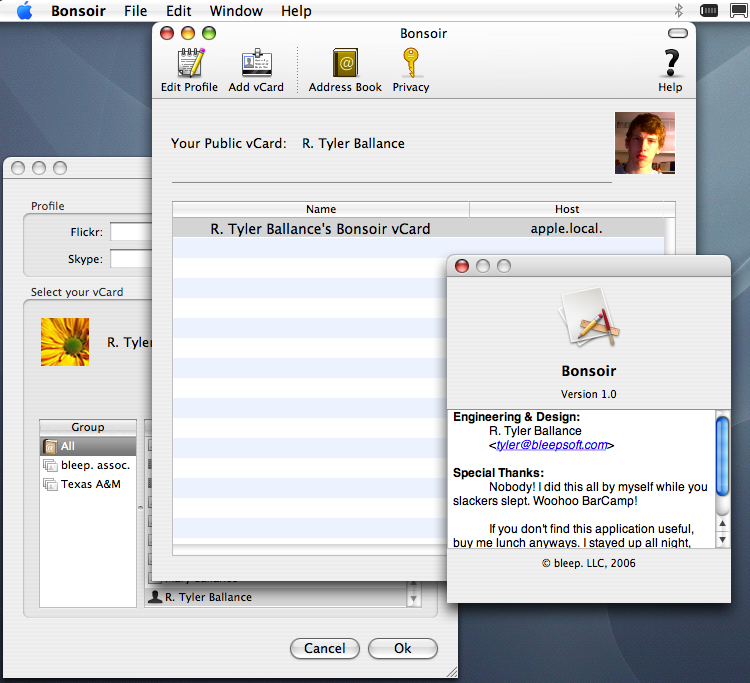
Task: Select the All group icon row
Action: click(88, 446)
